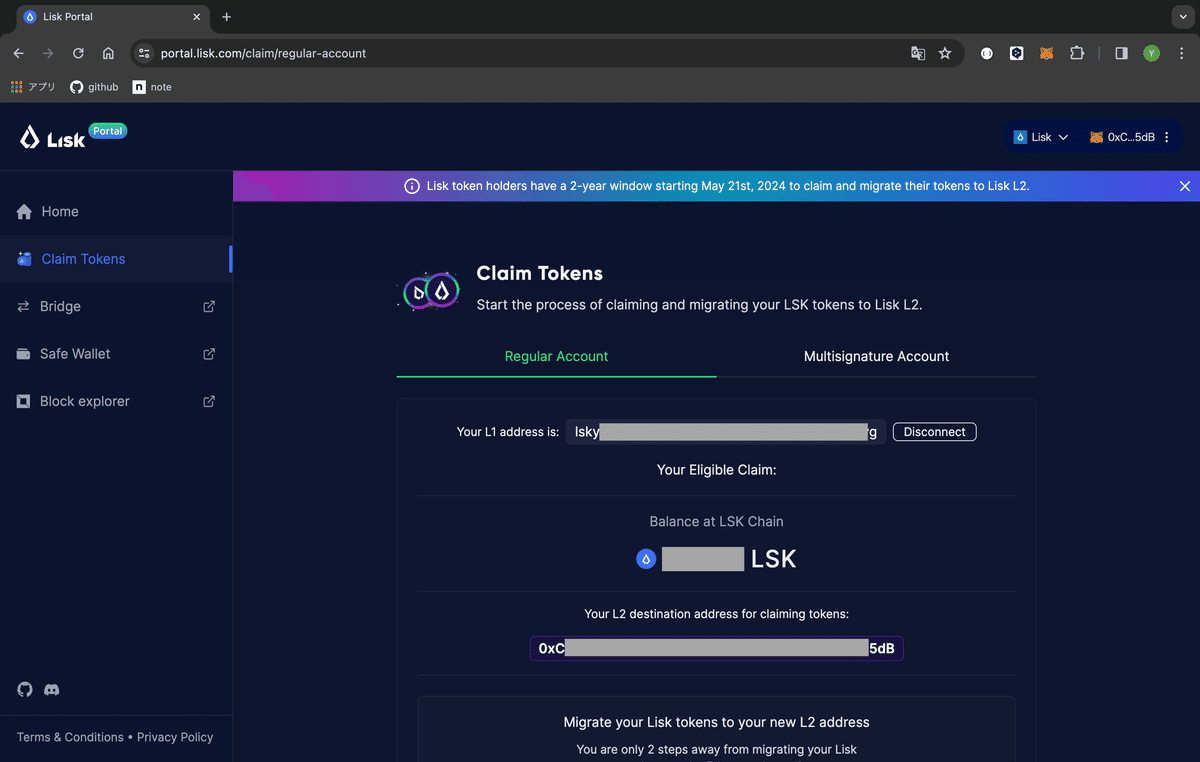Dismiss the migration window banner

[x=1185, y=186]
